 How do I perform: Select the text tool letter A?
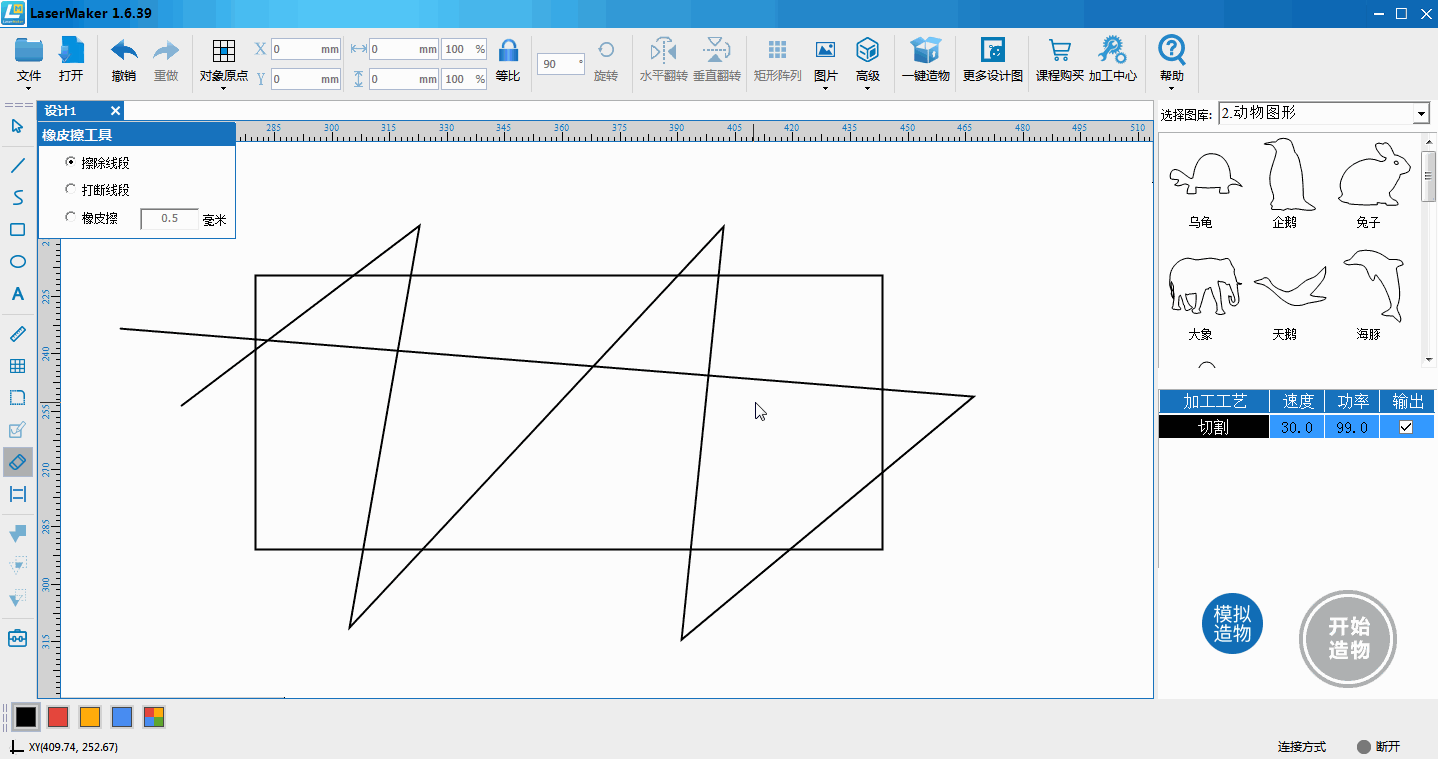(17, 294)
